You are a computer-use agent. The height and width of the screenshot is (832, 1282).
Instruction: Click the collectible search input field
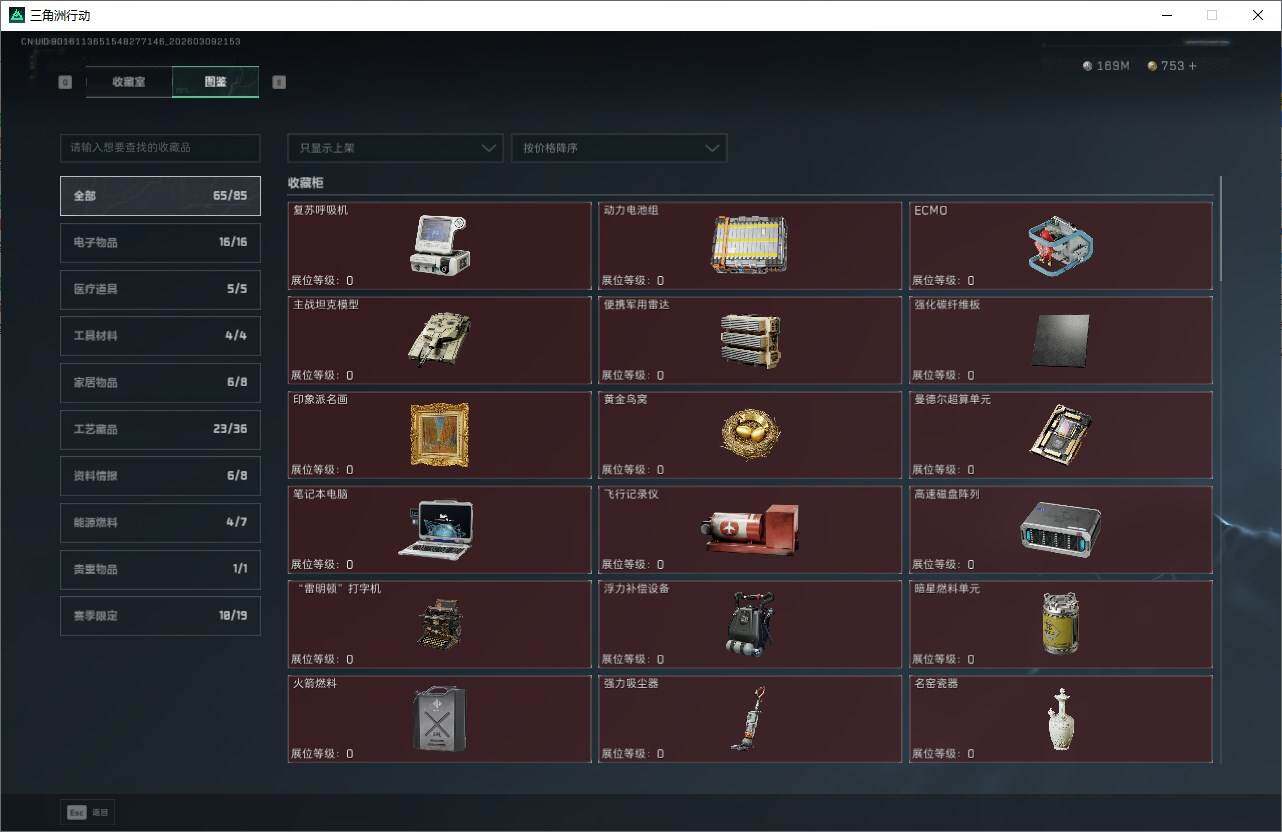pyautogui.click(x=160, y=147)
